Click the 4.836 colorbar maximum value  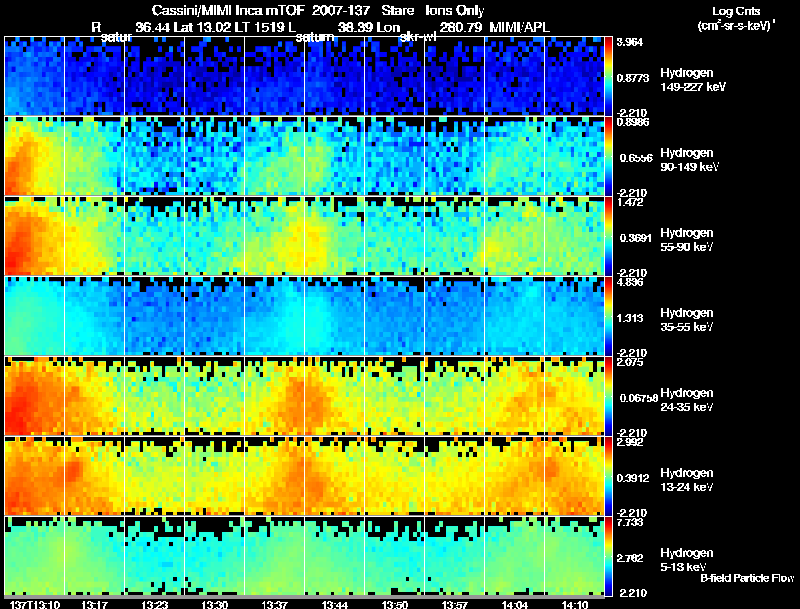coord(630,282)
